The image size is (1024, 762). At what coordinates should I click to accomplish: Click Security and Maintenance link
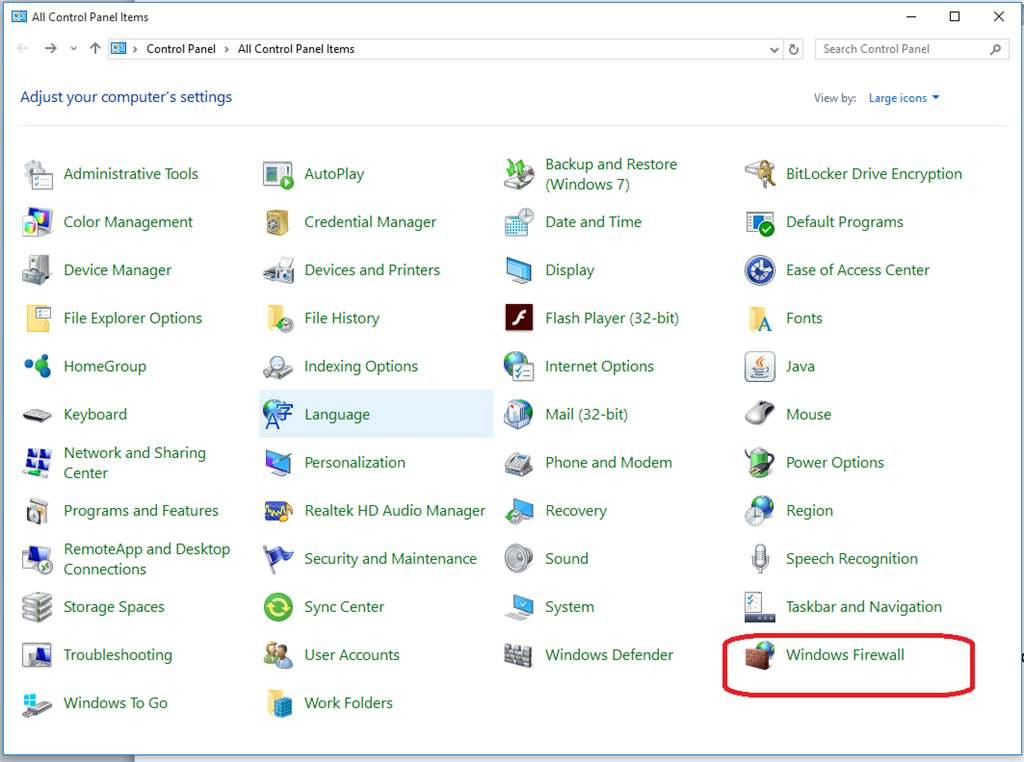[x=391, y=559]
